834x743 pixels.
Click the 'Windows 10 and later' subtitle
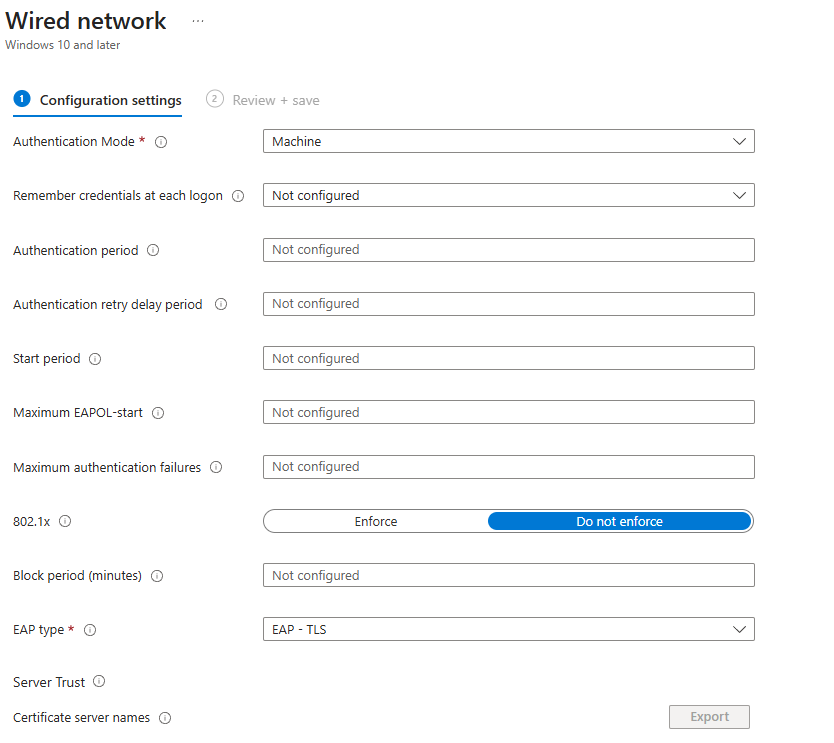[63, 45]
